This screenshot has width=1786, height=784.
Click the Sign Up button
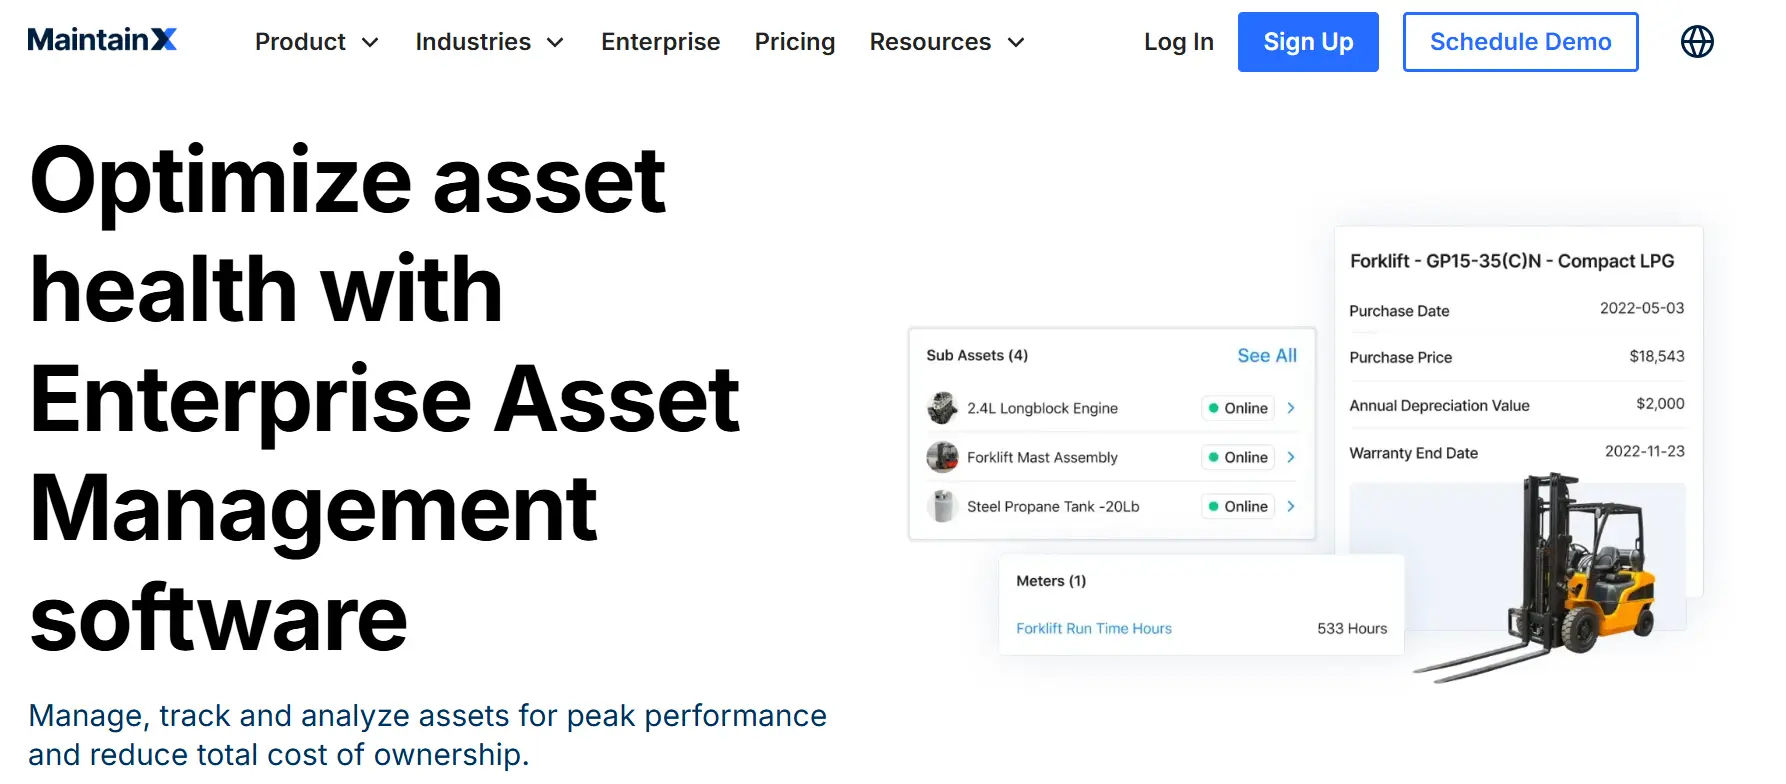tap(1308, 41)
